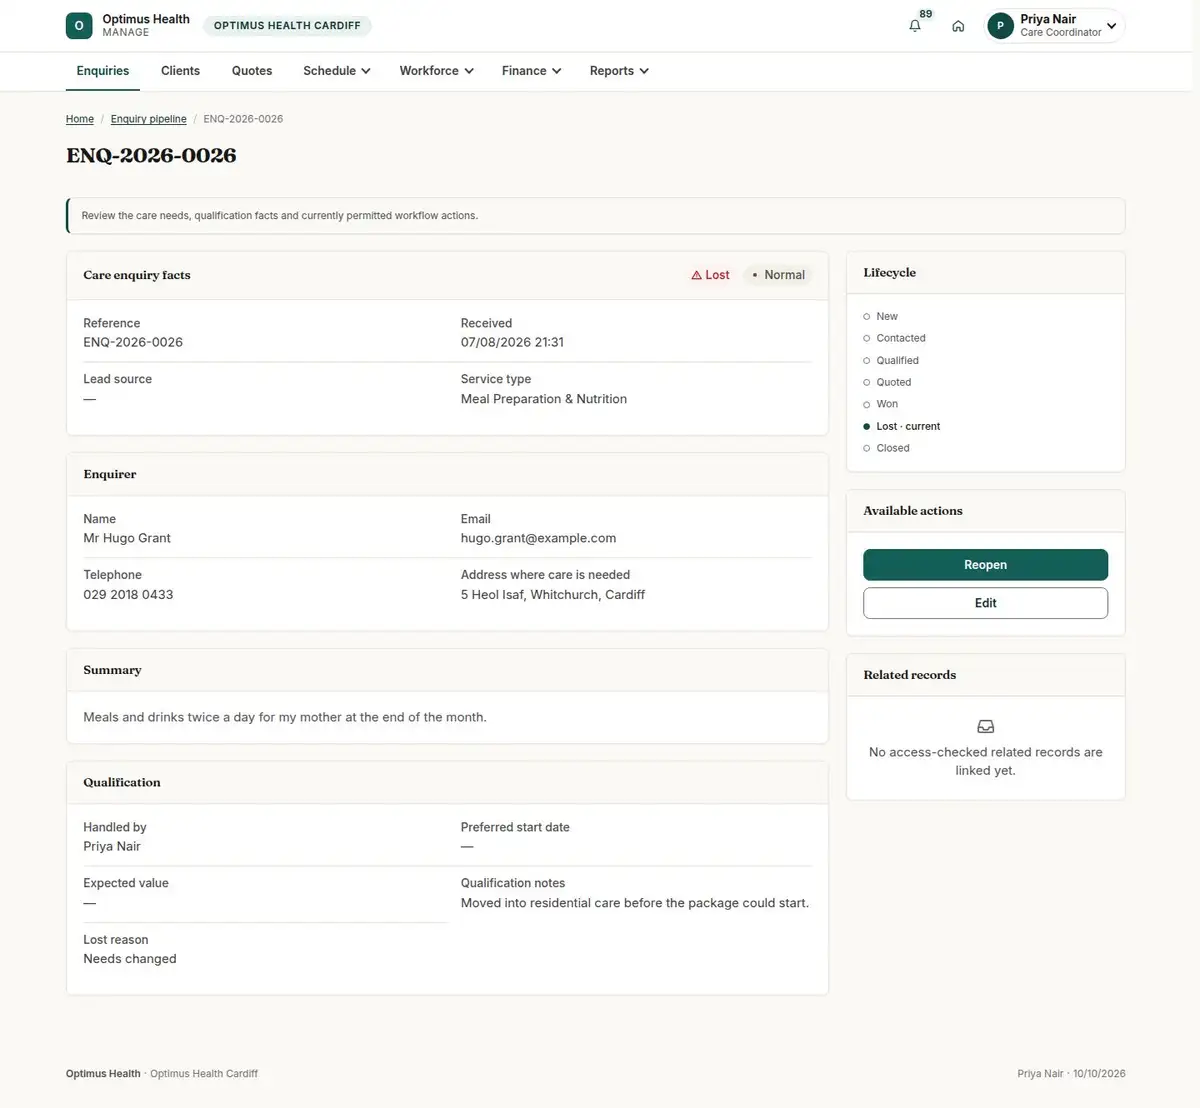Click the reference value ENQ-2026-0026
This screenshot has height=1108, width=1200.
click(133, 342)
